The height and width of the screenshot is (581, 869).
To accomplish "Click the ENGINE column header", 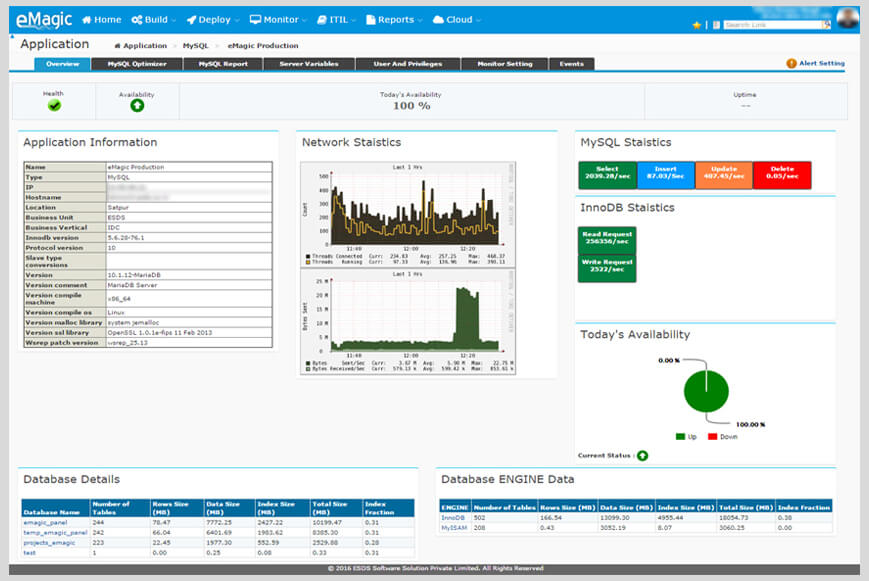I will coord(455,507).
